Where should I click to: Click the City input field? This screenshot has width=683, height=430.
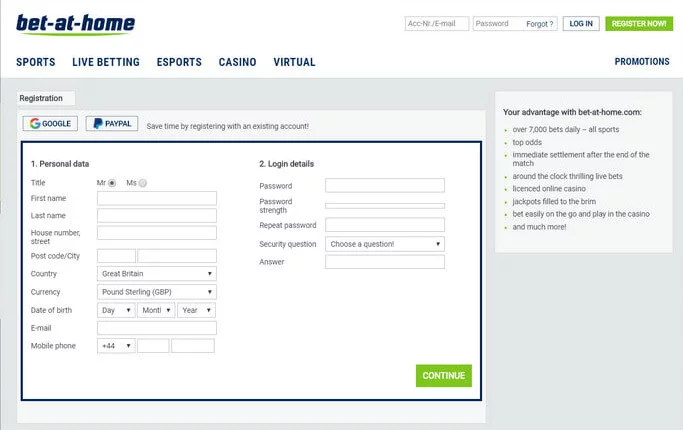[177, 256]
